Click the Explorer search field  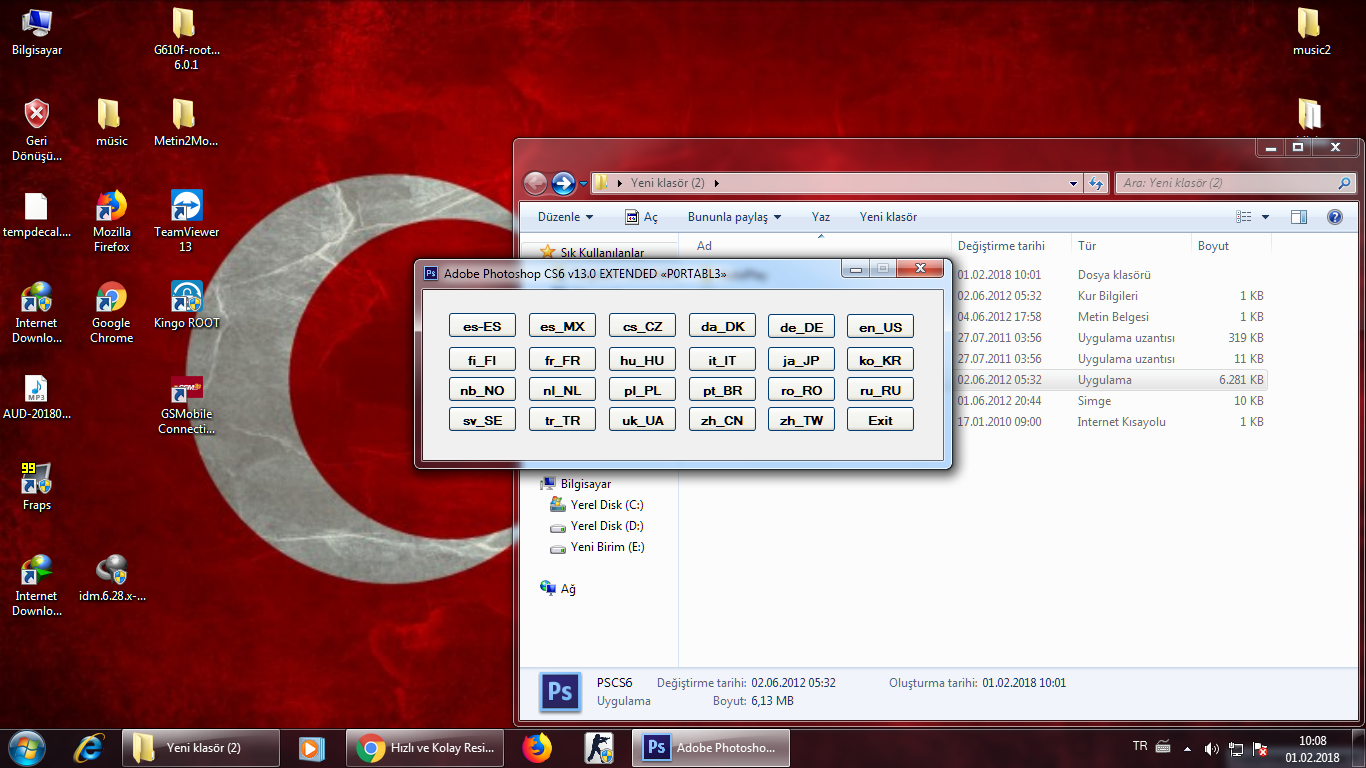(x=1234, y=183)
